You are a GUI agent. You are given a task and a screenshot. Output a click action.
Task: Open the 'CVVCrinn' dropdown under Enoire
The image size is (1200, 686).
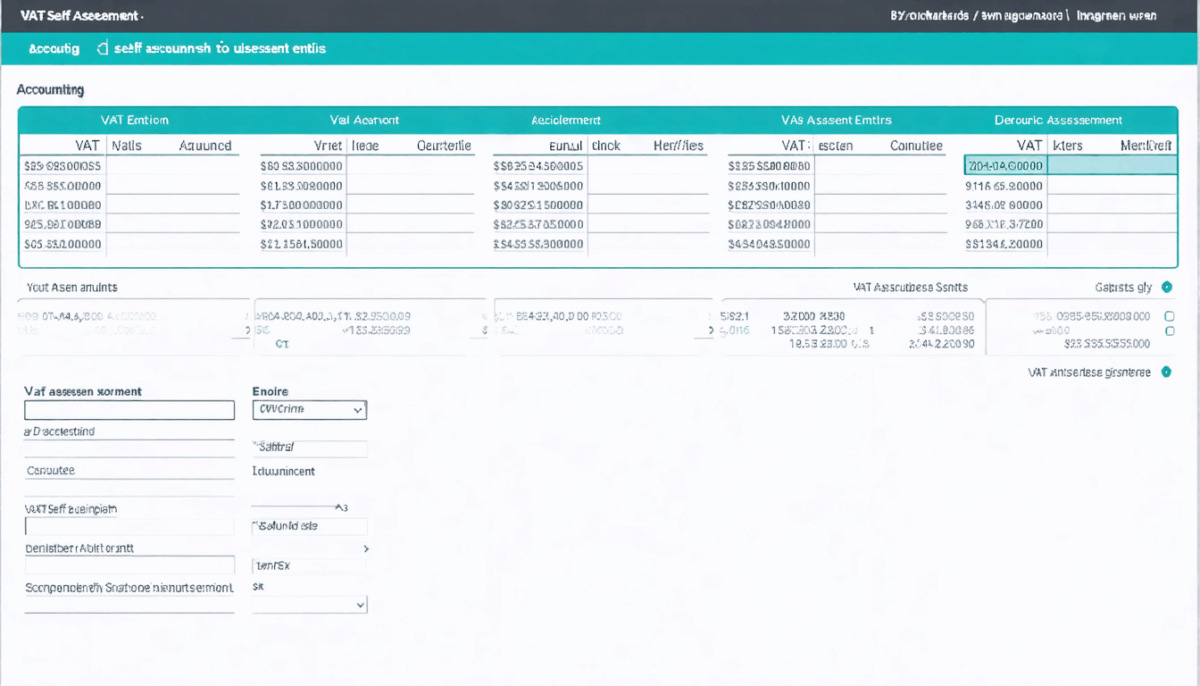point(309,409)
